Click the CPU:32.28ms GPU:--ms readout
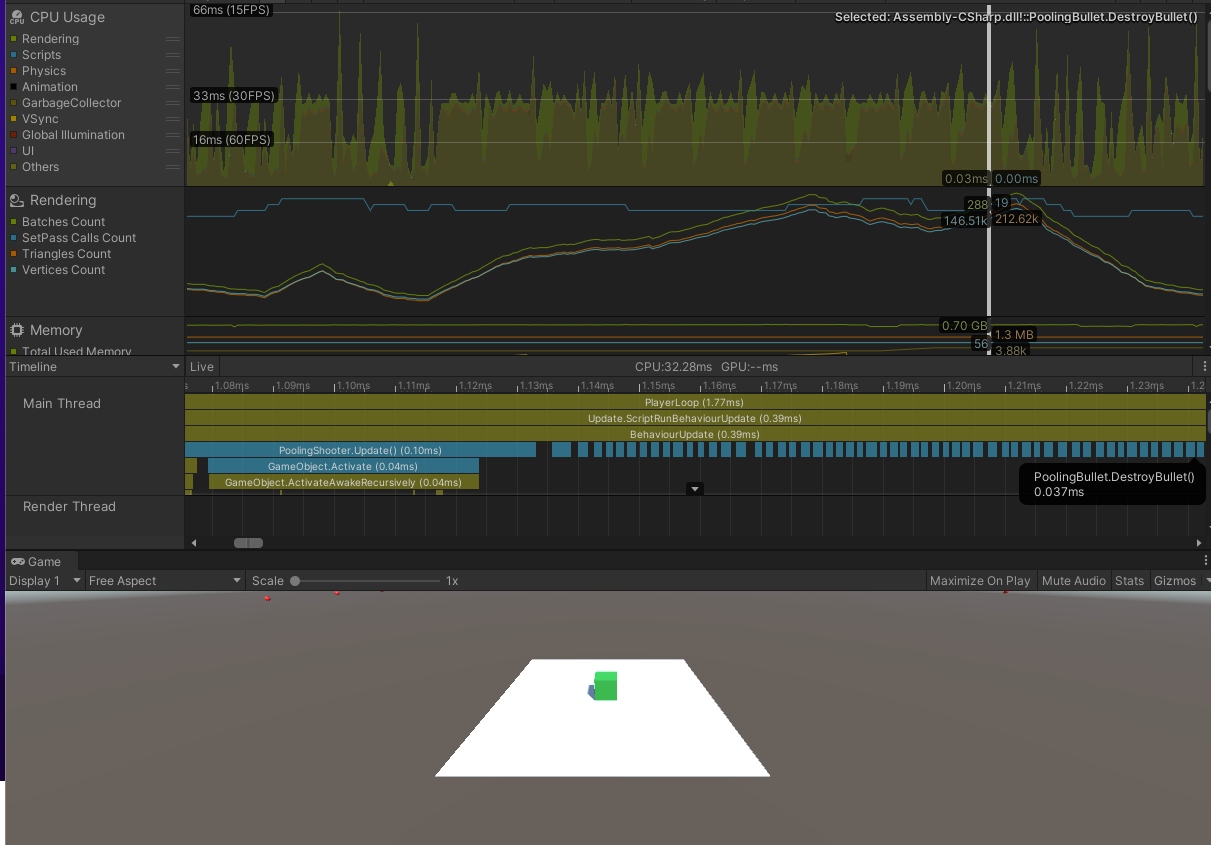This screenshot has width=1211, height=845. (706, 367)
